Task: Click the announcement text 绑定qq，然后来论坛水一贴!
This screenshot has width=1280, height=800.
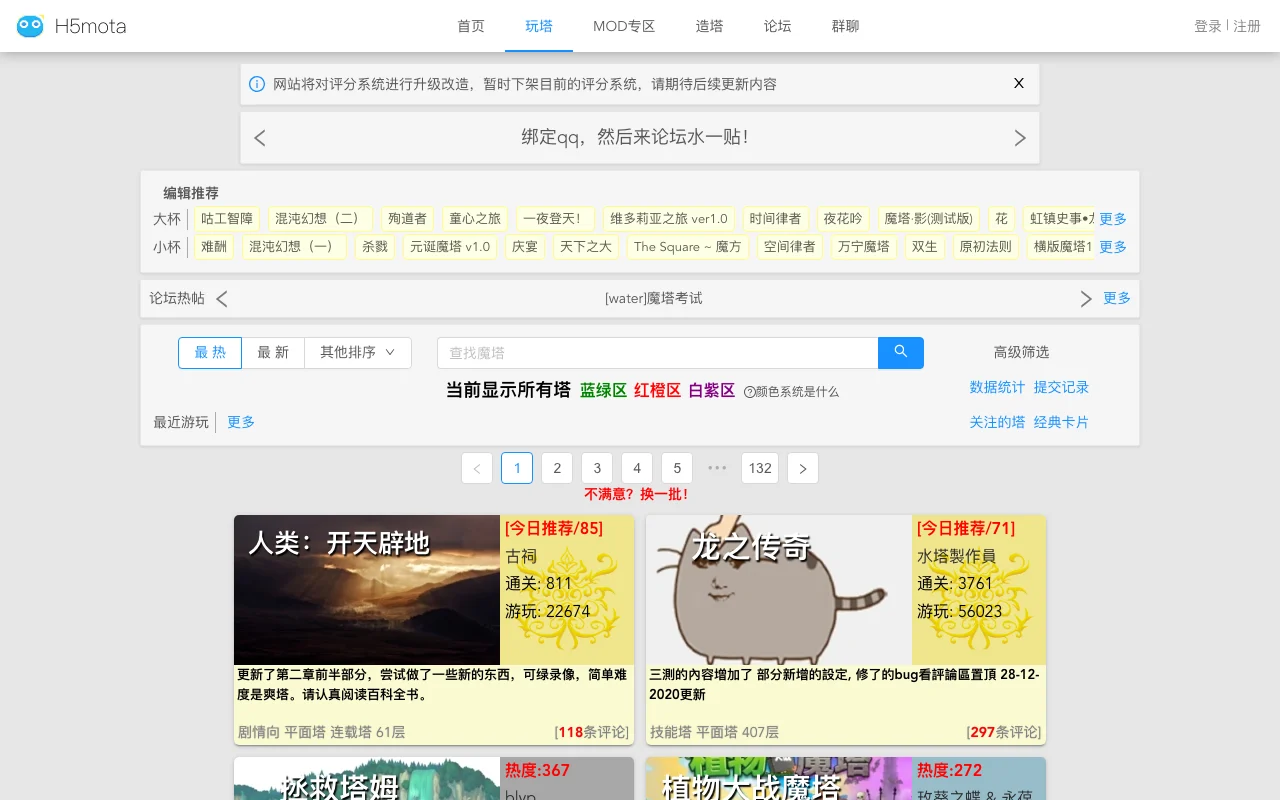Action: [x=635, y=137]
